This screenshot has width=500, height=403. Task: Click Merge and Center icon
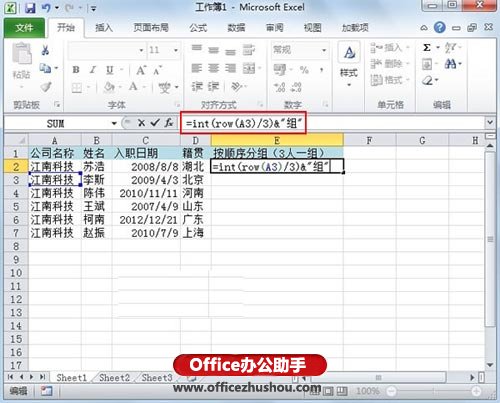pos(249,68)
